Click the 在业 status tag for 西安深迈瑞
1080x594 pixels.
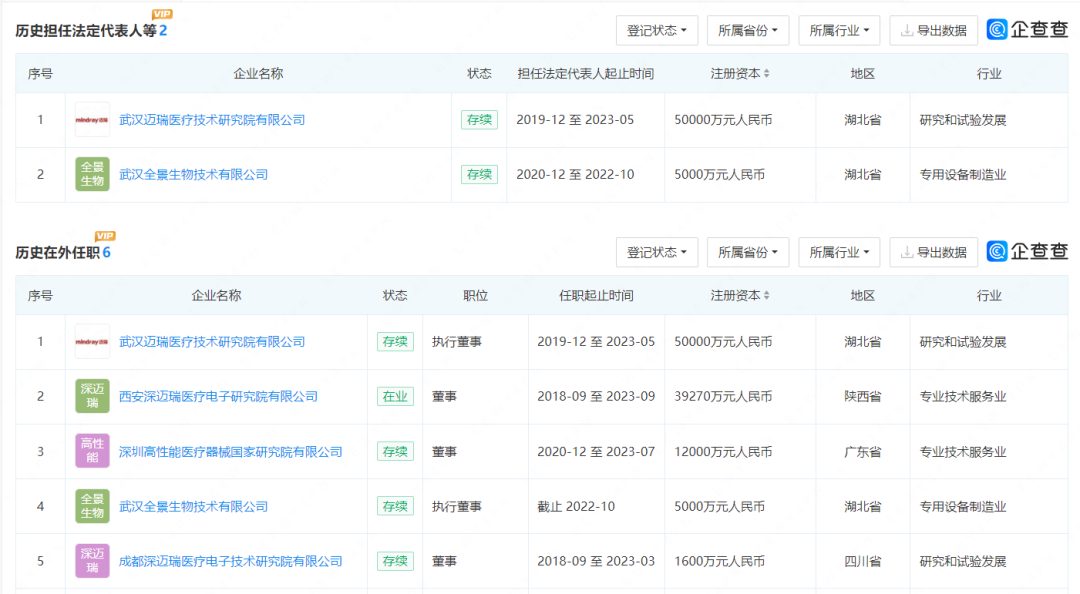tap(394, 396)
